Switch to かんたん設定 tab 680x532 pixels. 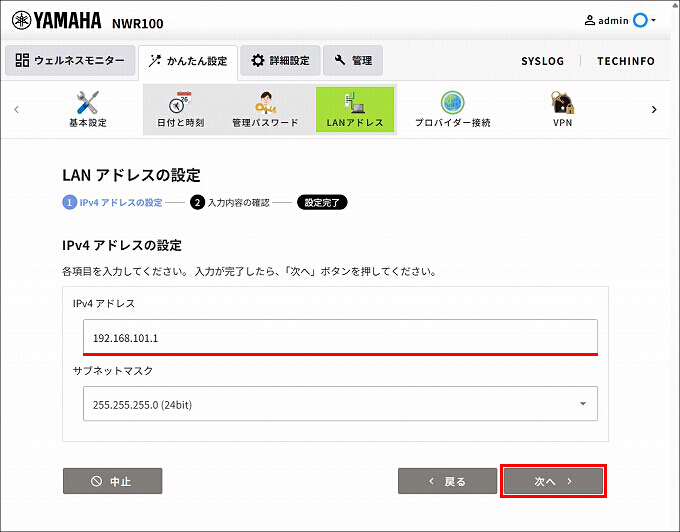tap(188, 61)
